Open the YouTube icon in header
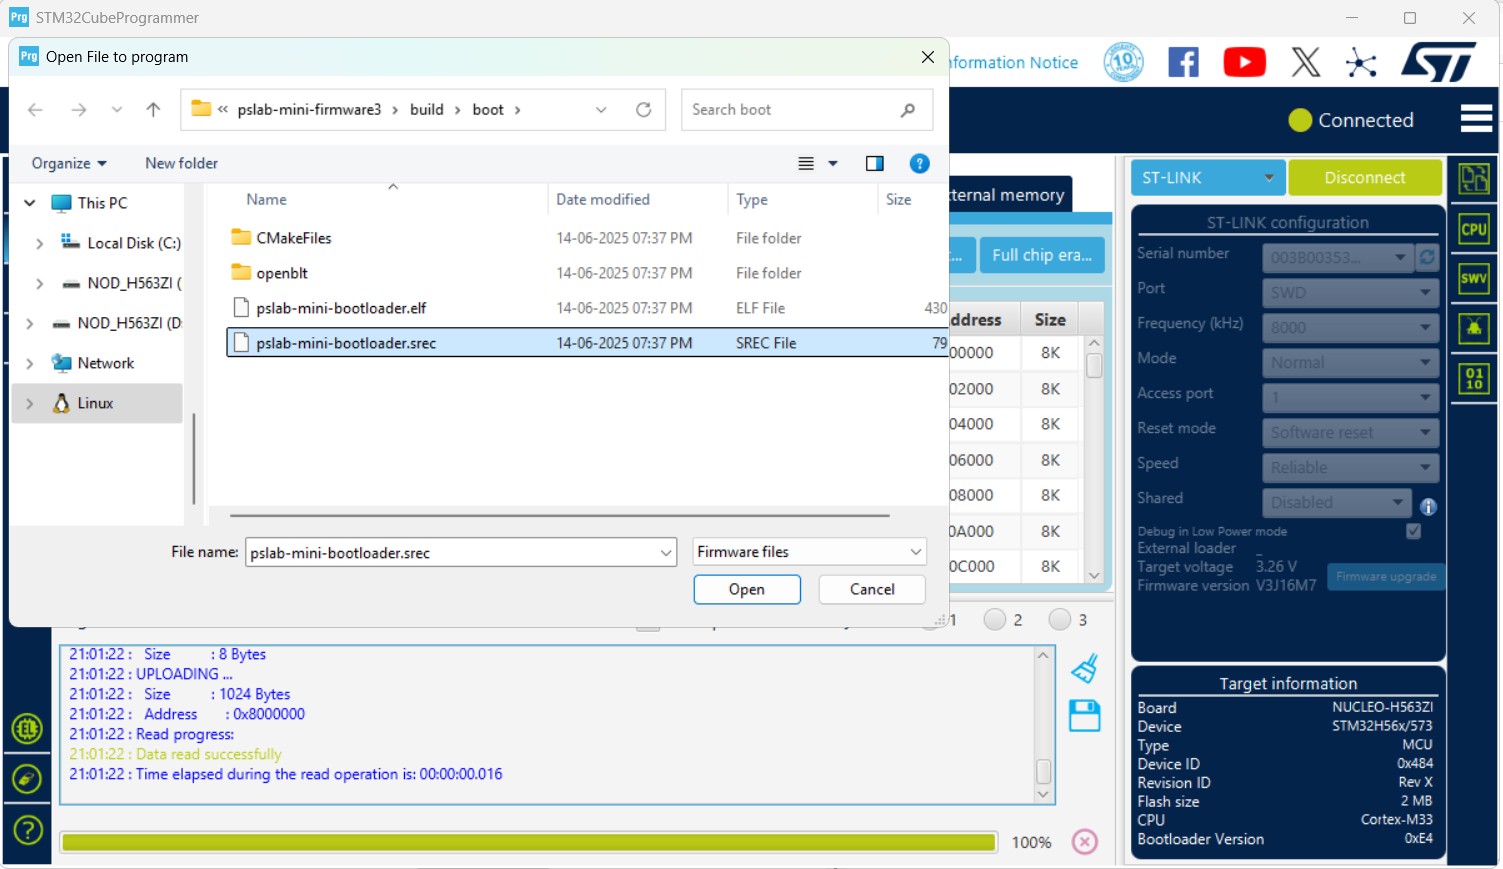1503x869 pixels. 1244,62
